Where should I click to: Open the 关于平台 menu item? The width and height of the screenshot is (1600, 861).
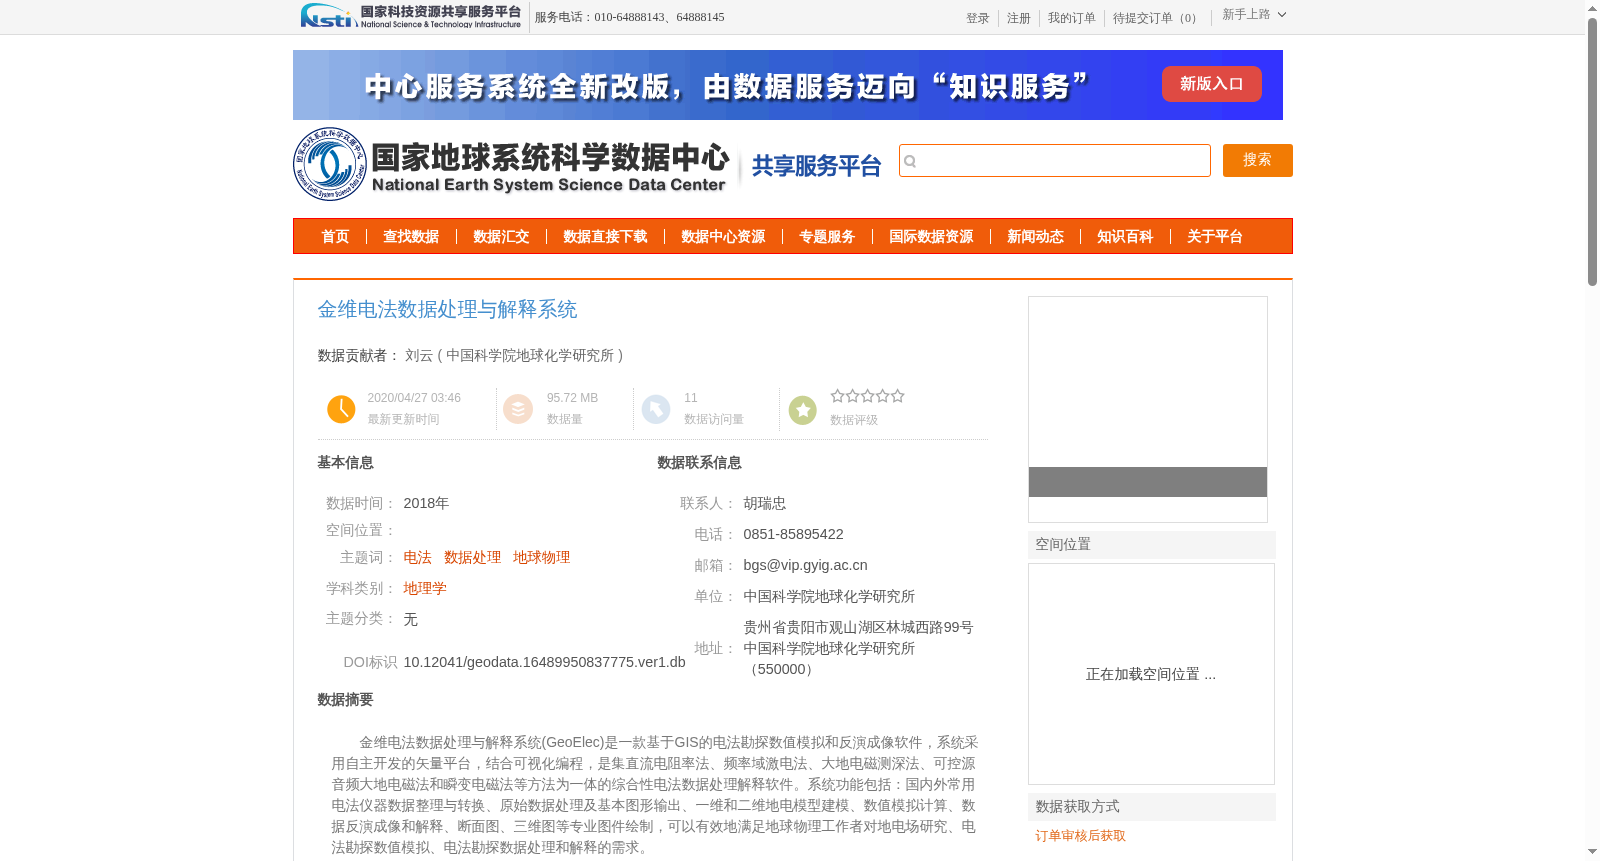(x=1215, y=237)
